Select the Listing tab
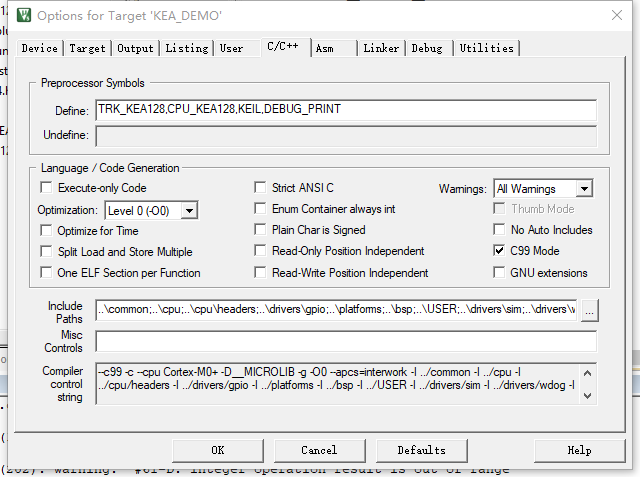The width and height of the screenshot is (640, 477). pyautogui.click(x=187, y=48)
